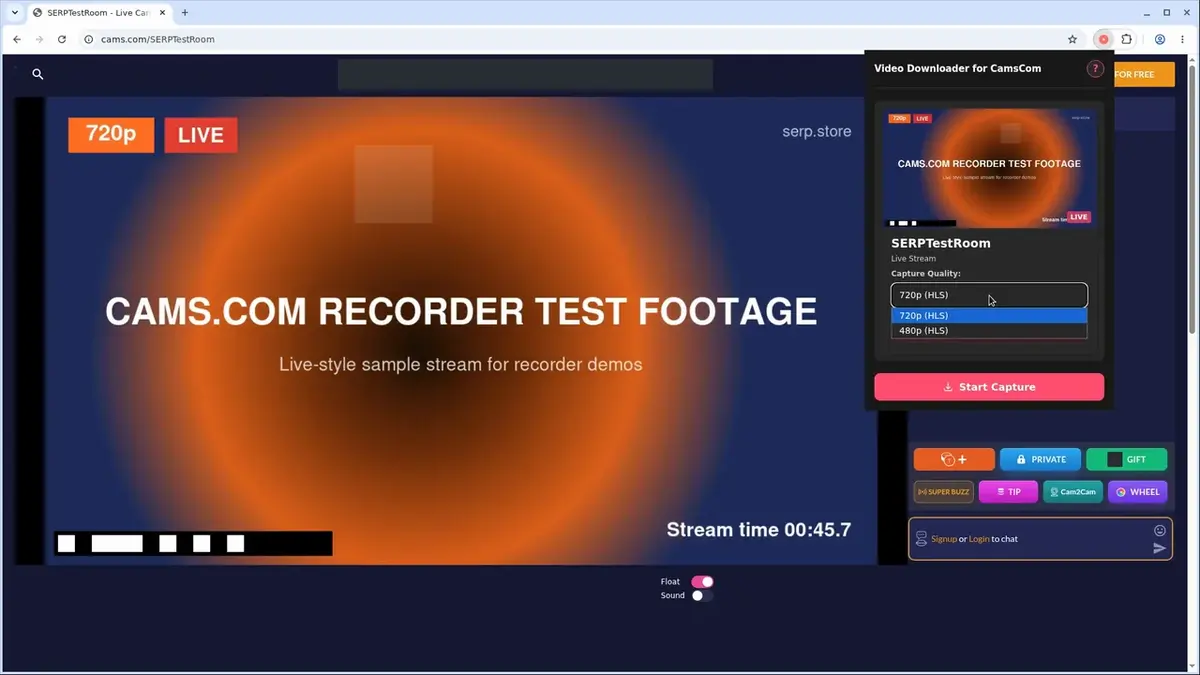Screen dimensions: 1200x675
Task: Toggle the Sound switch
Action: (x=702, y=595)
